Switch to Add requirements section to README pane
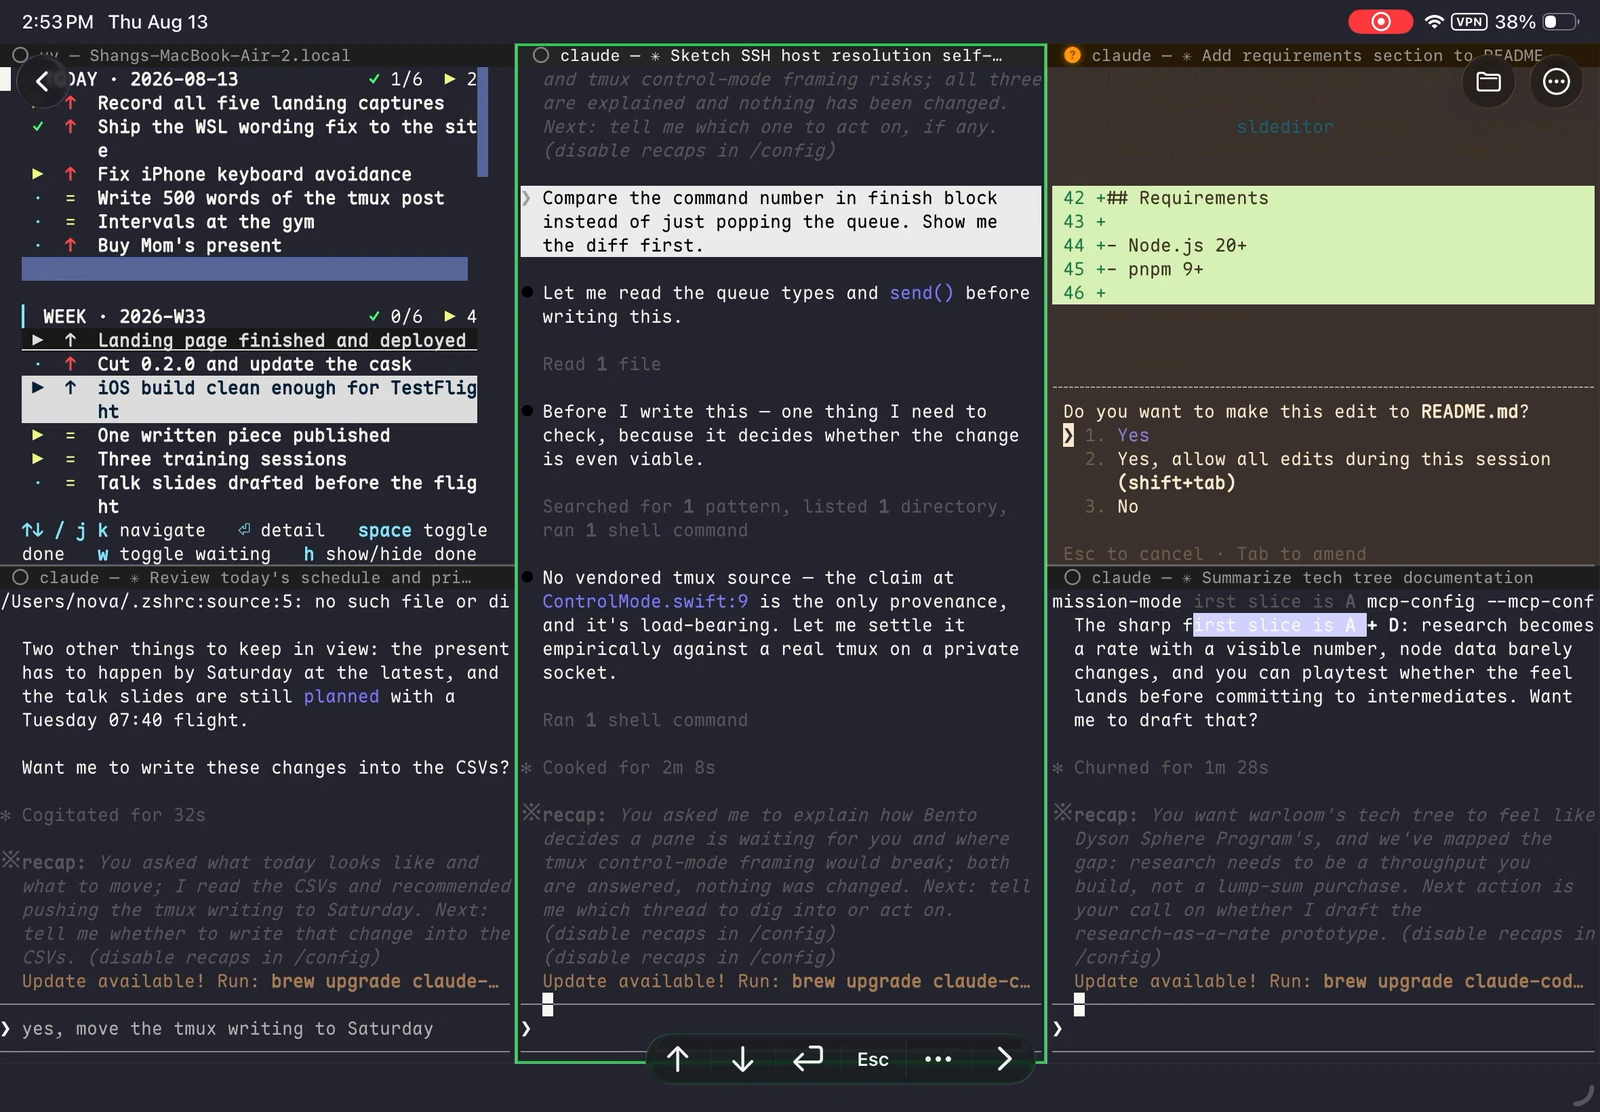 click(x=1316, y=55)
